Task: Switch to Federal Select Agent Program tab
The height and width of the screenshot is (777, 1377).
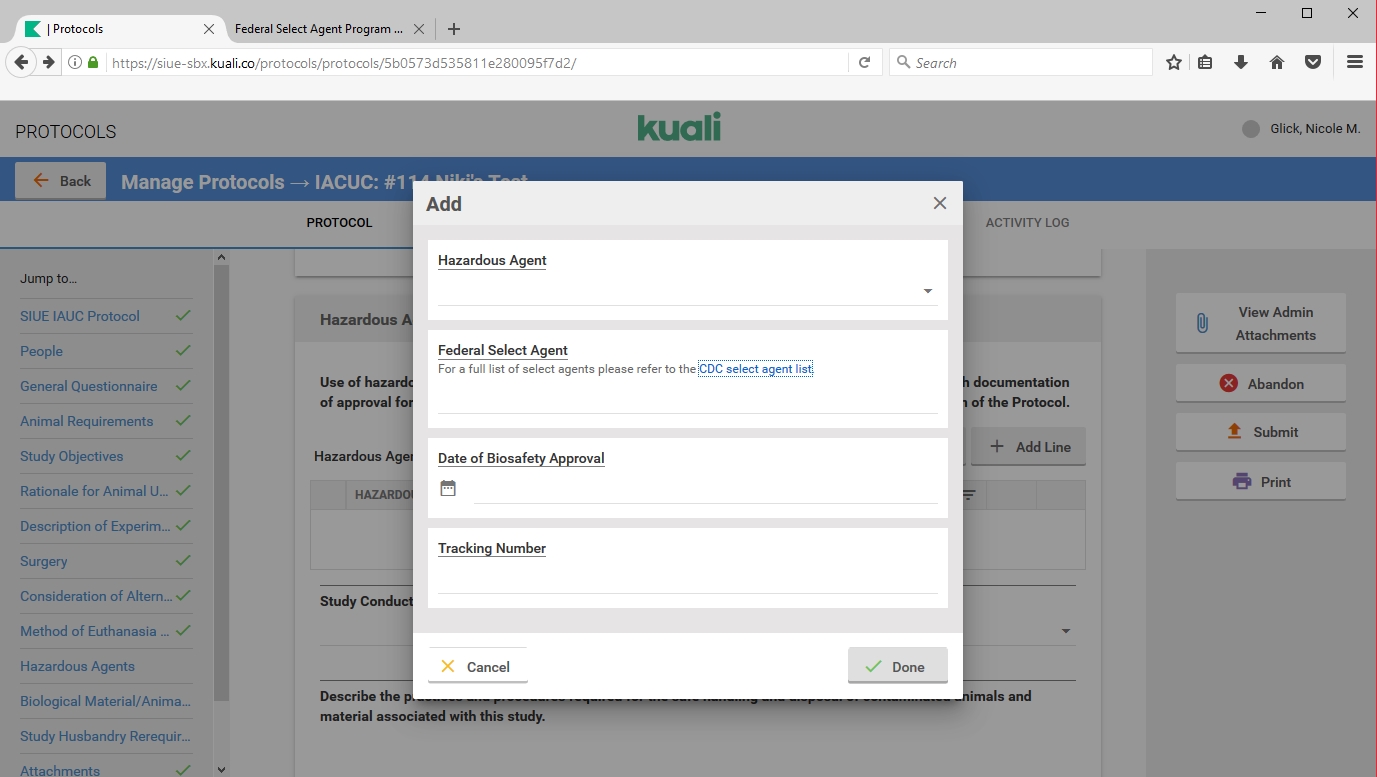Action: click(318, 29)
